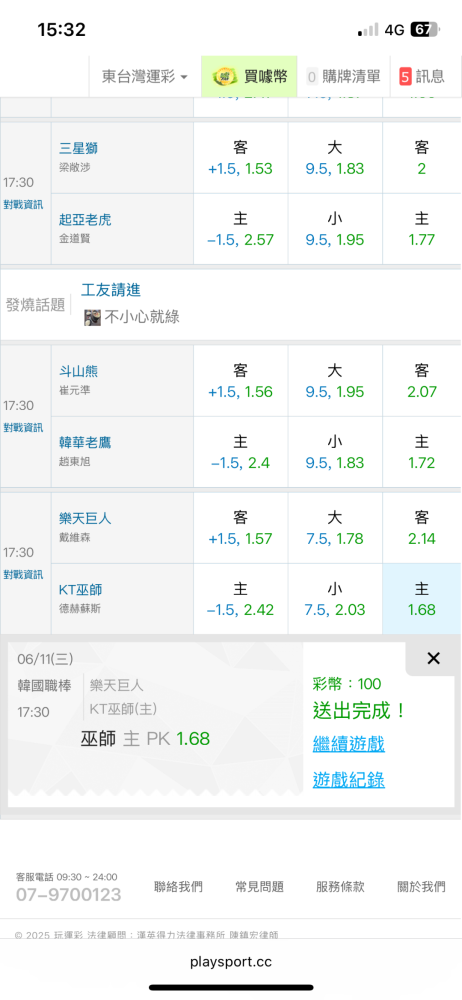Select 三星獅 客 +1.5, 1.53 odds
The height and width of the screenshot is (1000, 462).
coord(241,158)
